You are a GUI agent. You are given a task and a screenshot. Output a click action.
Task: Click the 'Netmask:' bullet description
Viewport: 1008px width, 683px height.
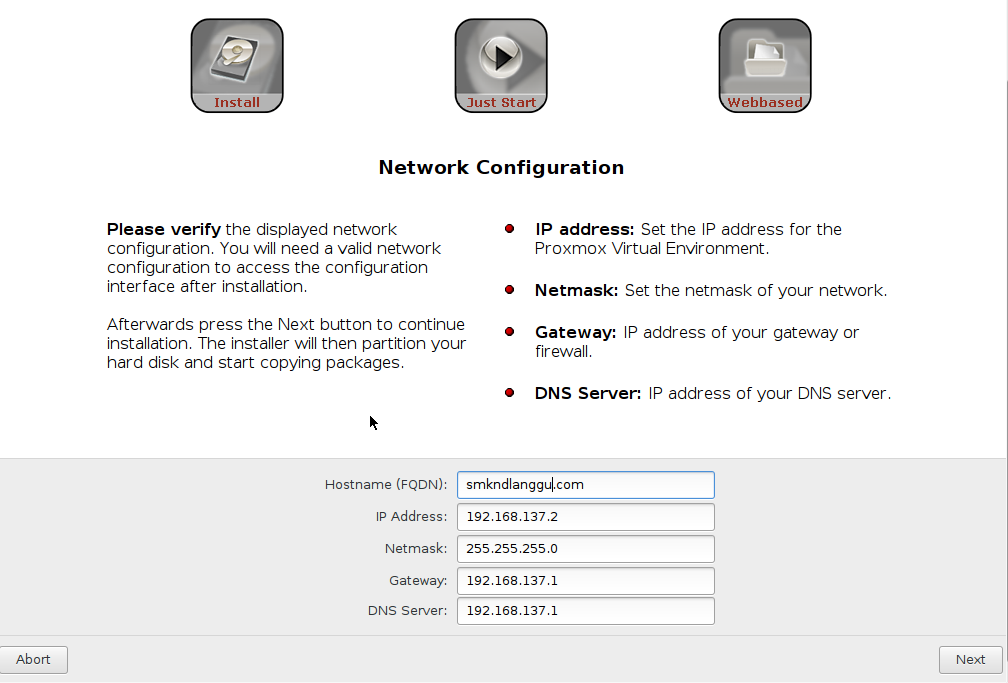coord(711,291)
